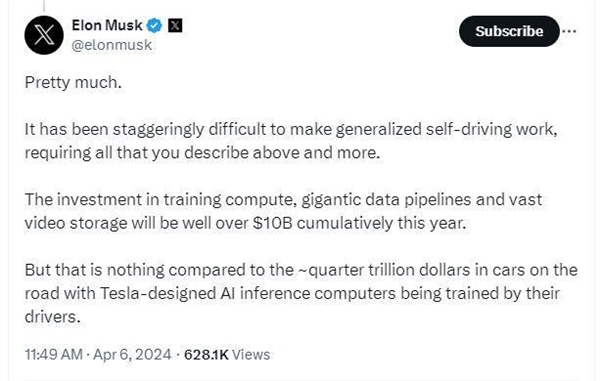600x381 pixels.
Task: Click the thread connector line above avatar
Action: pyautogui.click(x=44, y=5)
